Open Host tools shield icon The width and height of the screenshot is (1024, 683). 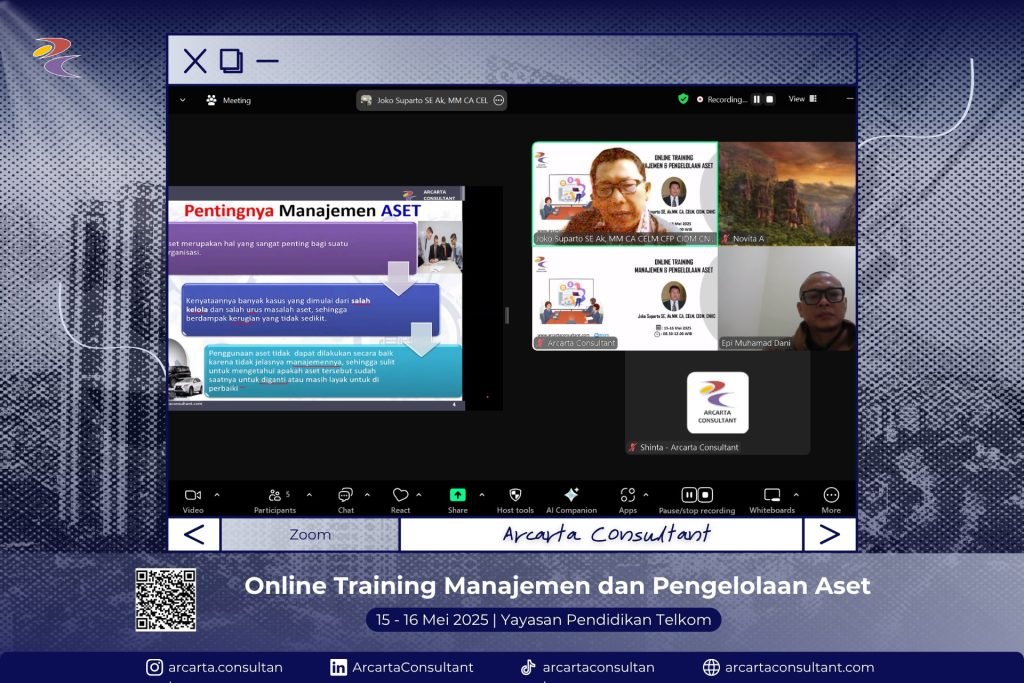(x=515, y=499)
